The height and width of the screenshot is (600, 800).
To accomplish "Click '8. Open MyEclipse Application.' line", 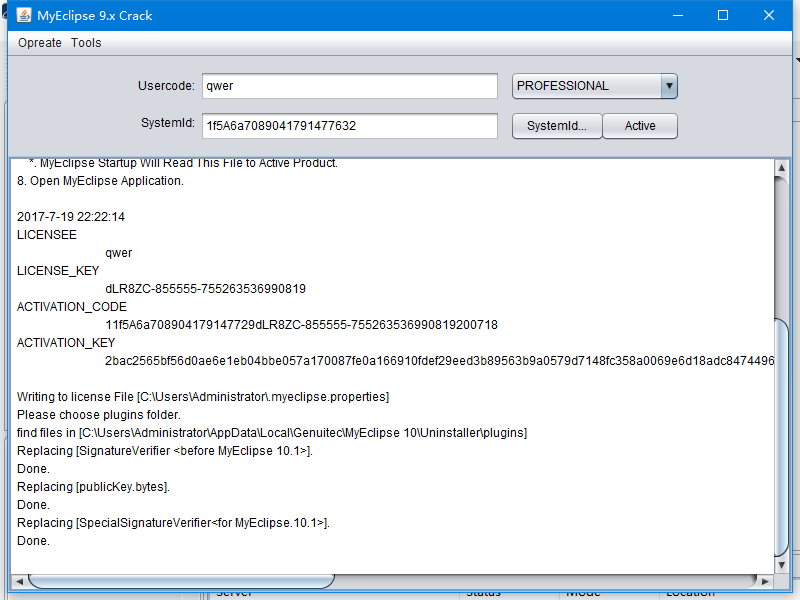I will click(100, 181).
